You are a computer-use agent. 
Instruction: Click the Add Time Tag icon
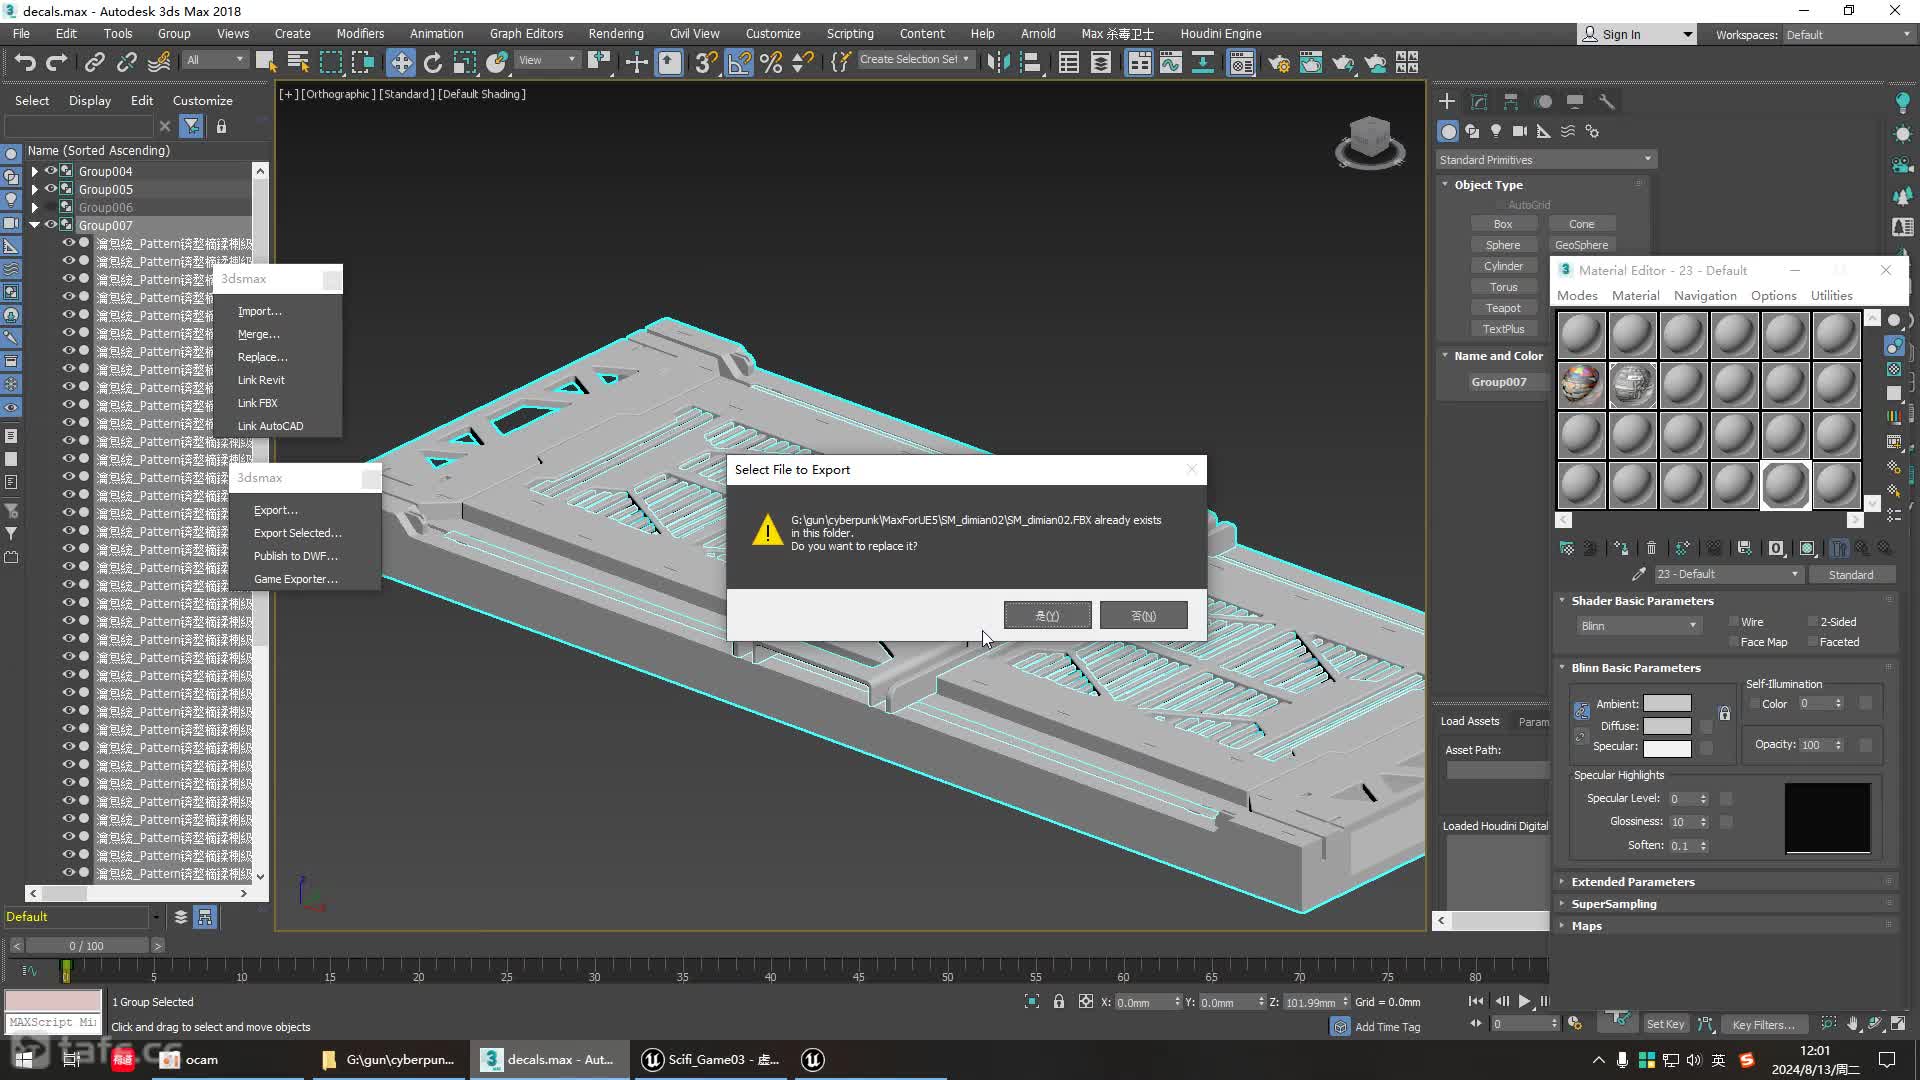[1340, 1027]
